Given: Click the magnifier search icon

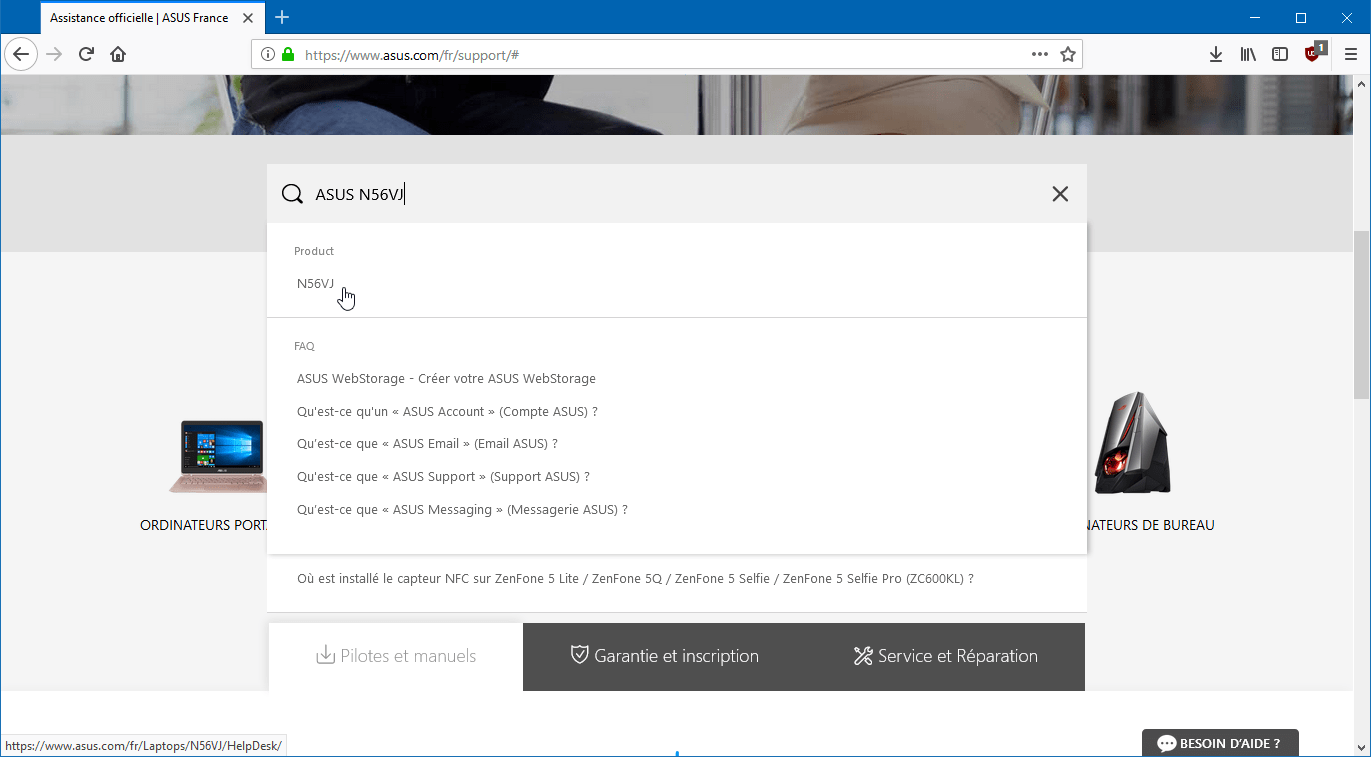Looking at the screenshot, I should [292, 194].
